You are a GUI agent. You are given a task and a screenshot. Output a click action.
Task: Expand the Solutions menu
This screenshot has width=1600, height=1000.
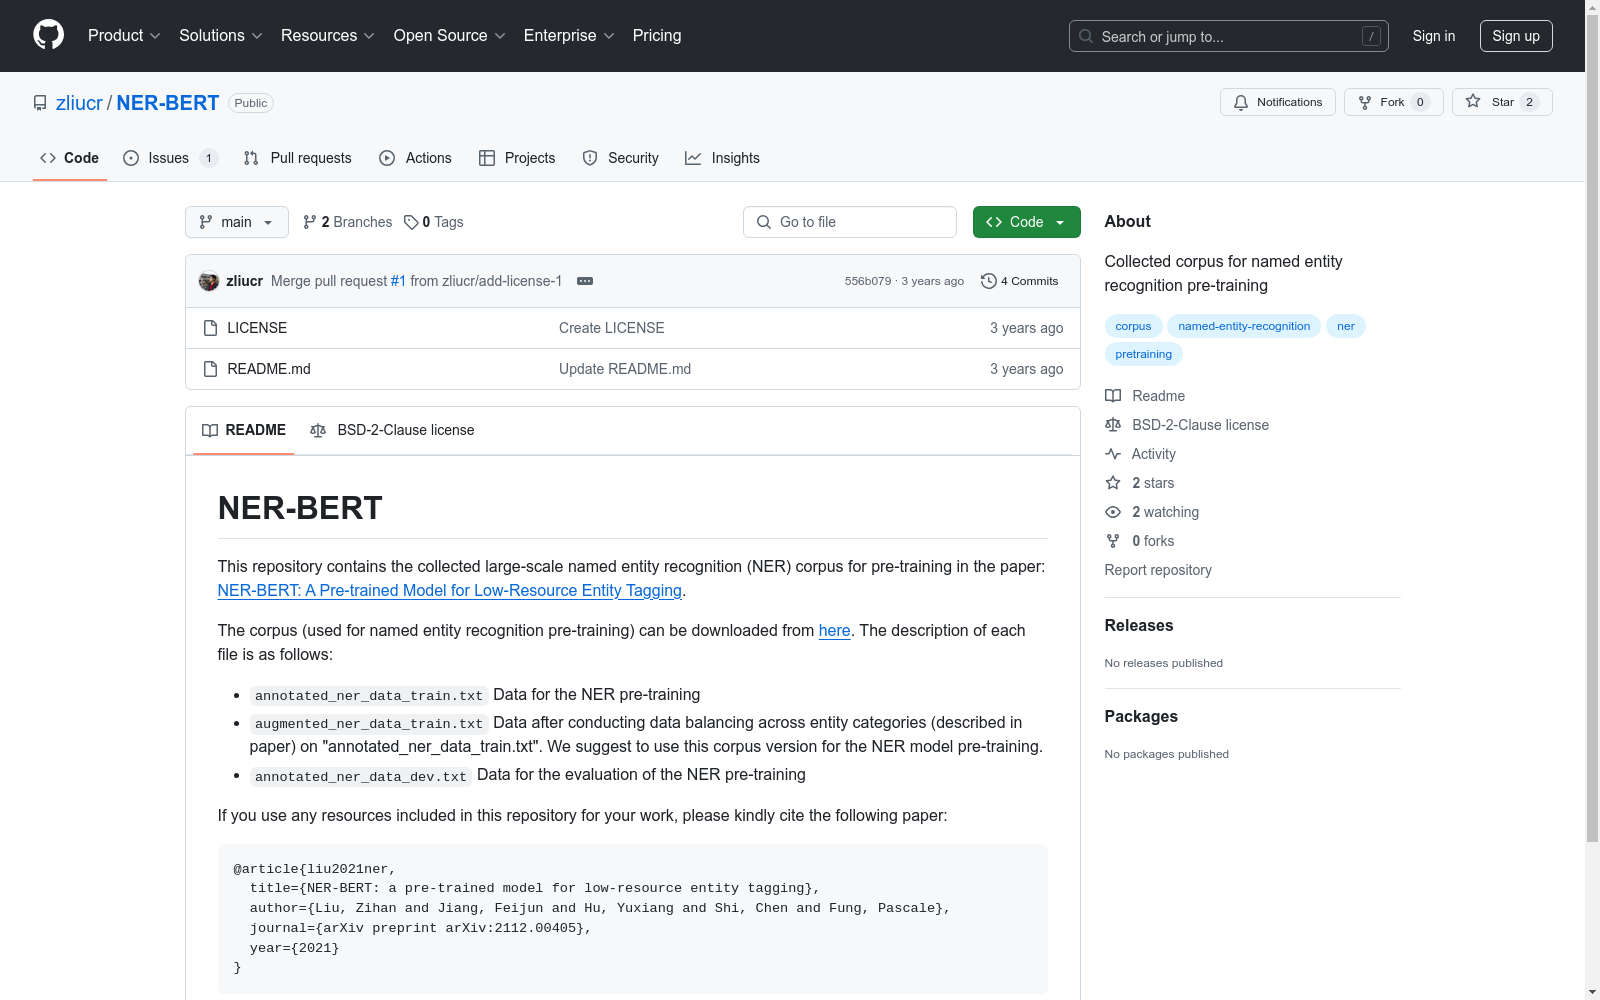221,36
